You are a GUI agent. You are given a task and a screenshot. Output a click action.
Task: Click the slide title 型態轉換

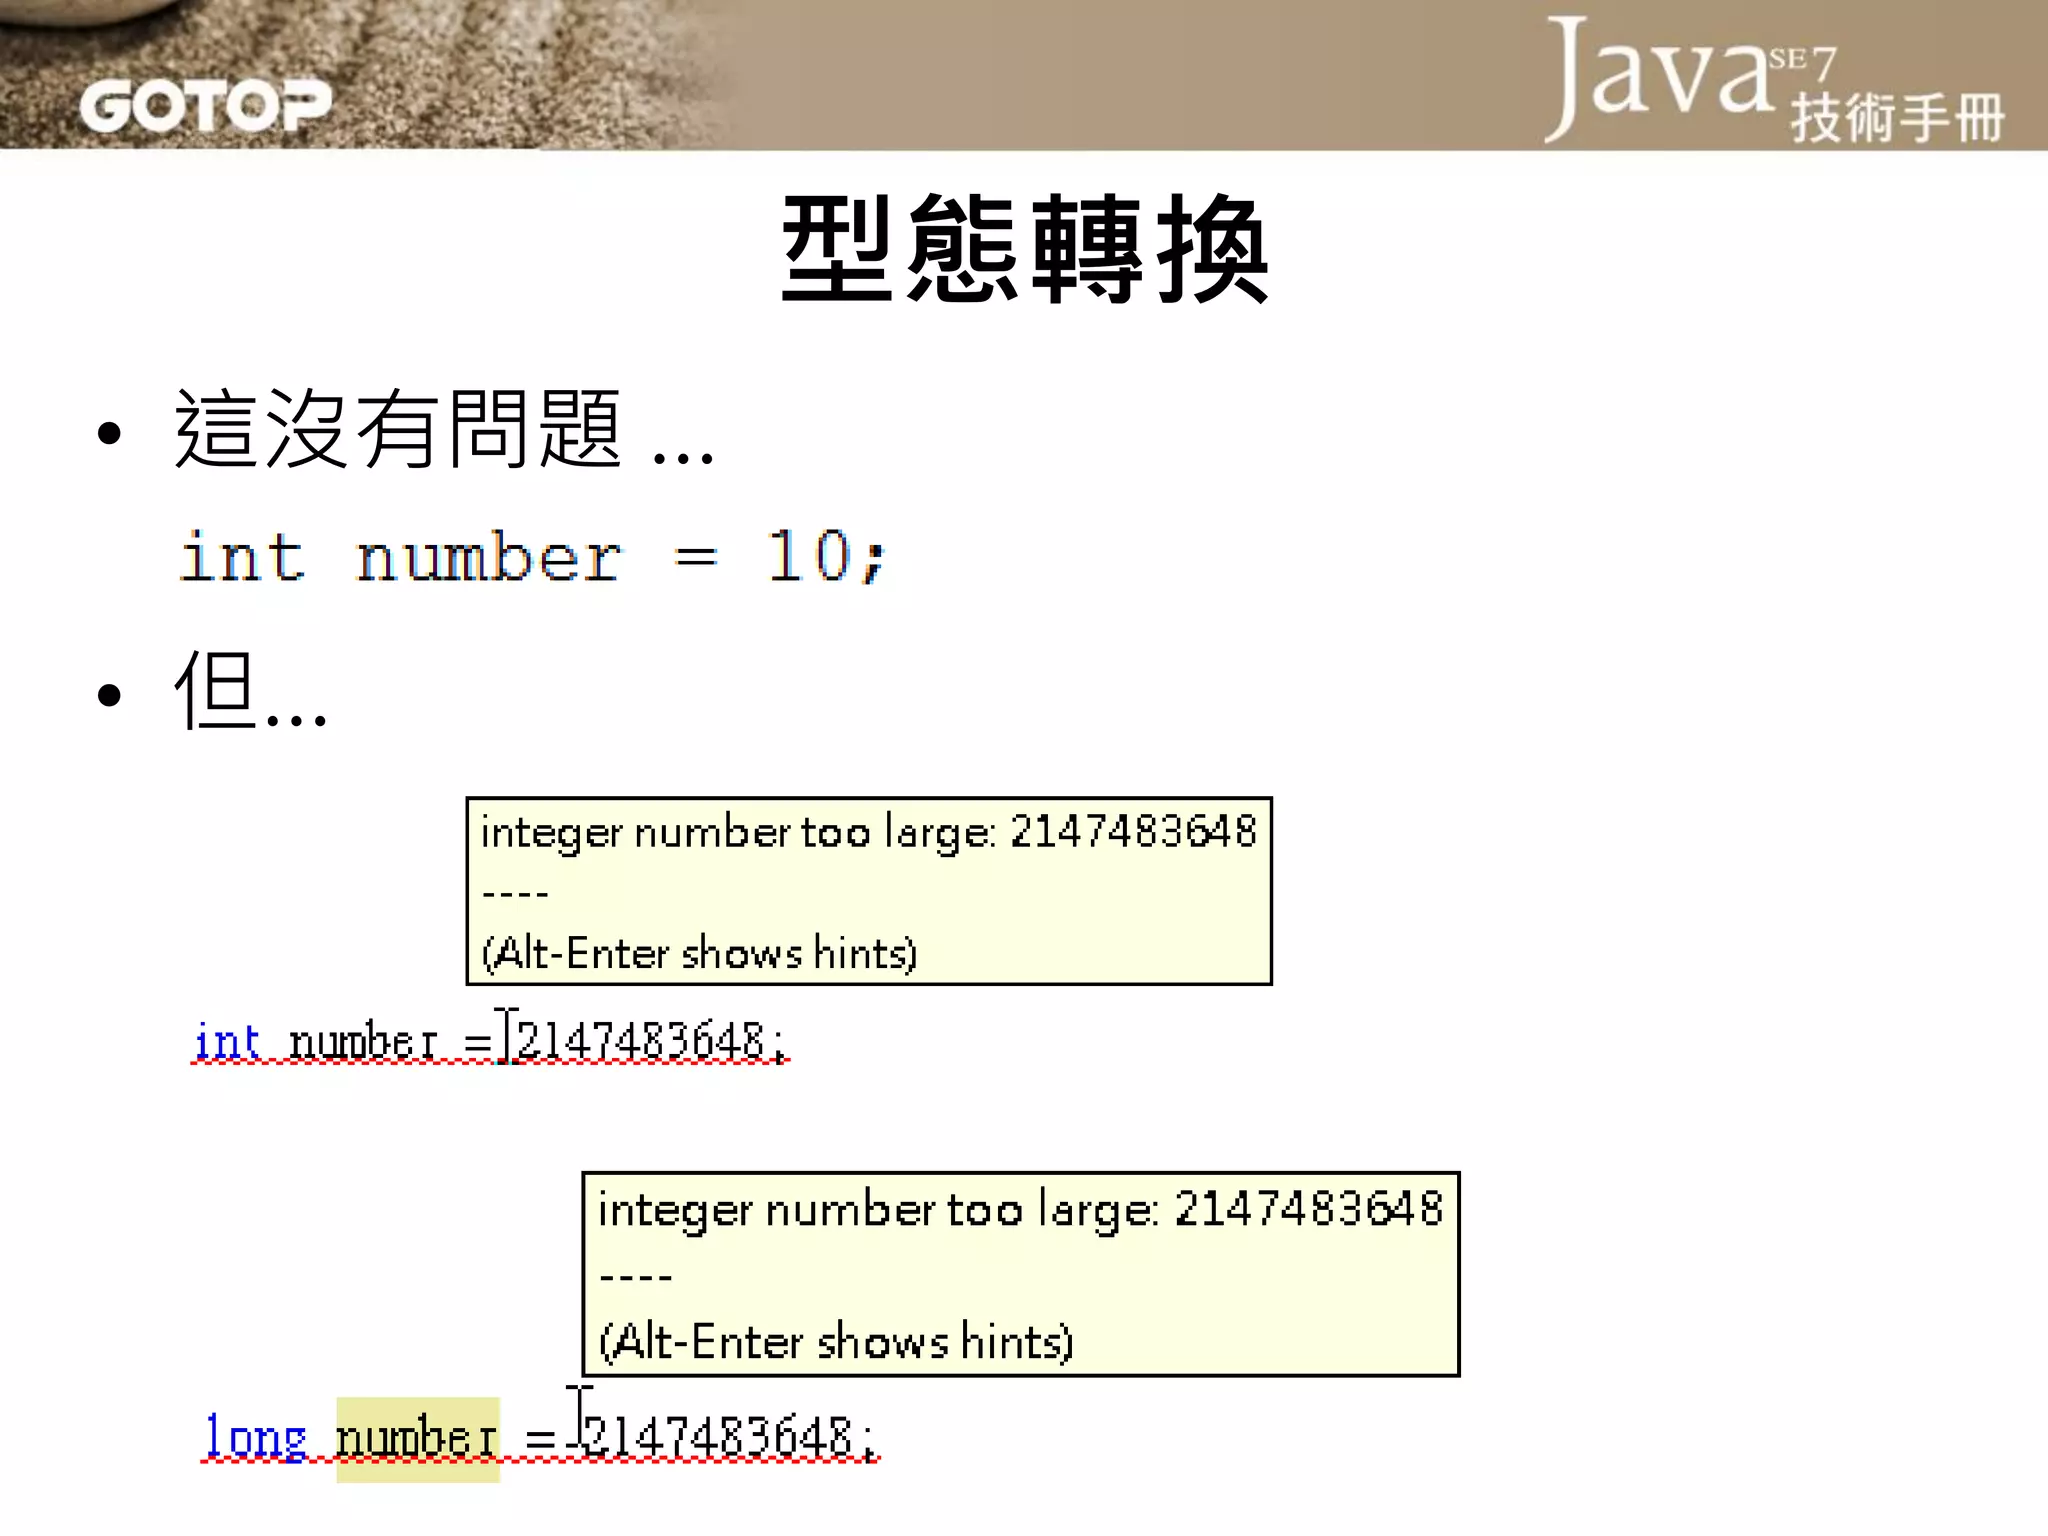[1024, 250]
